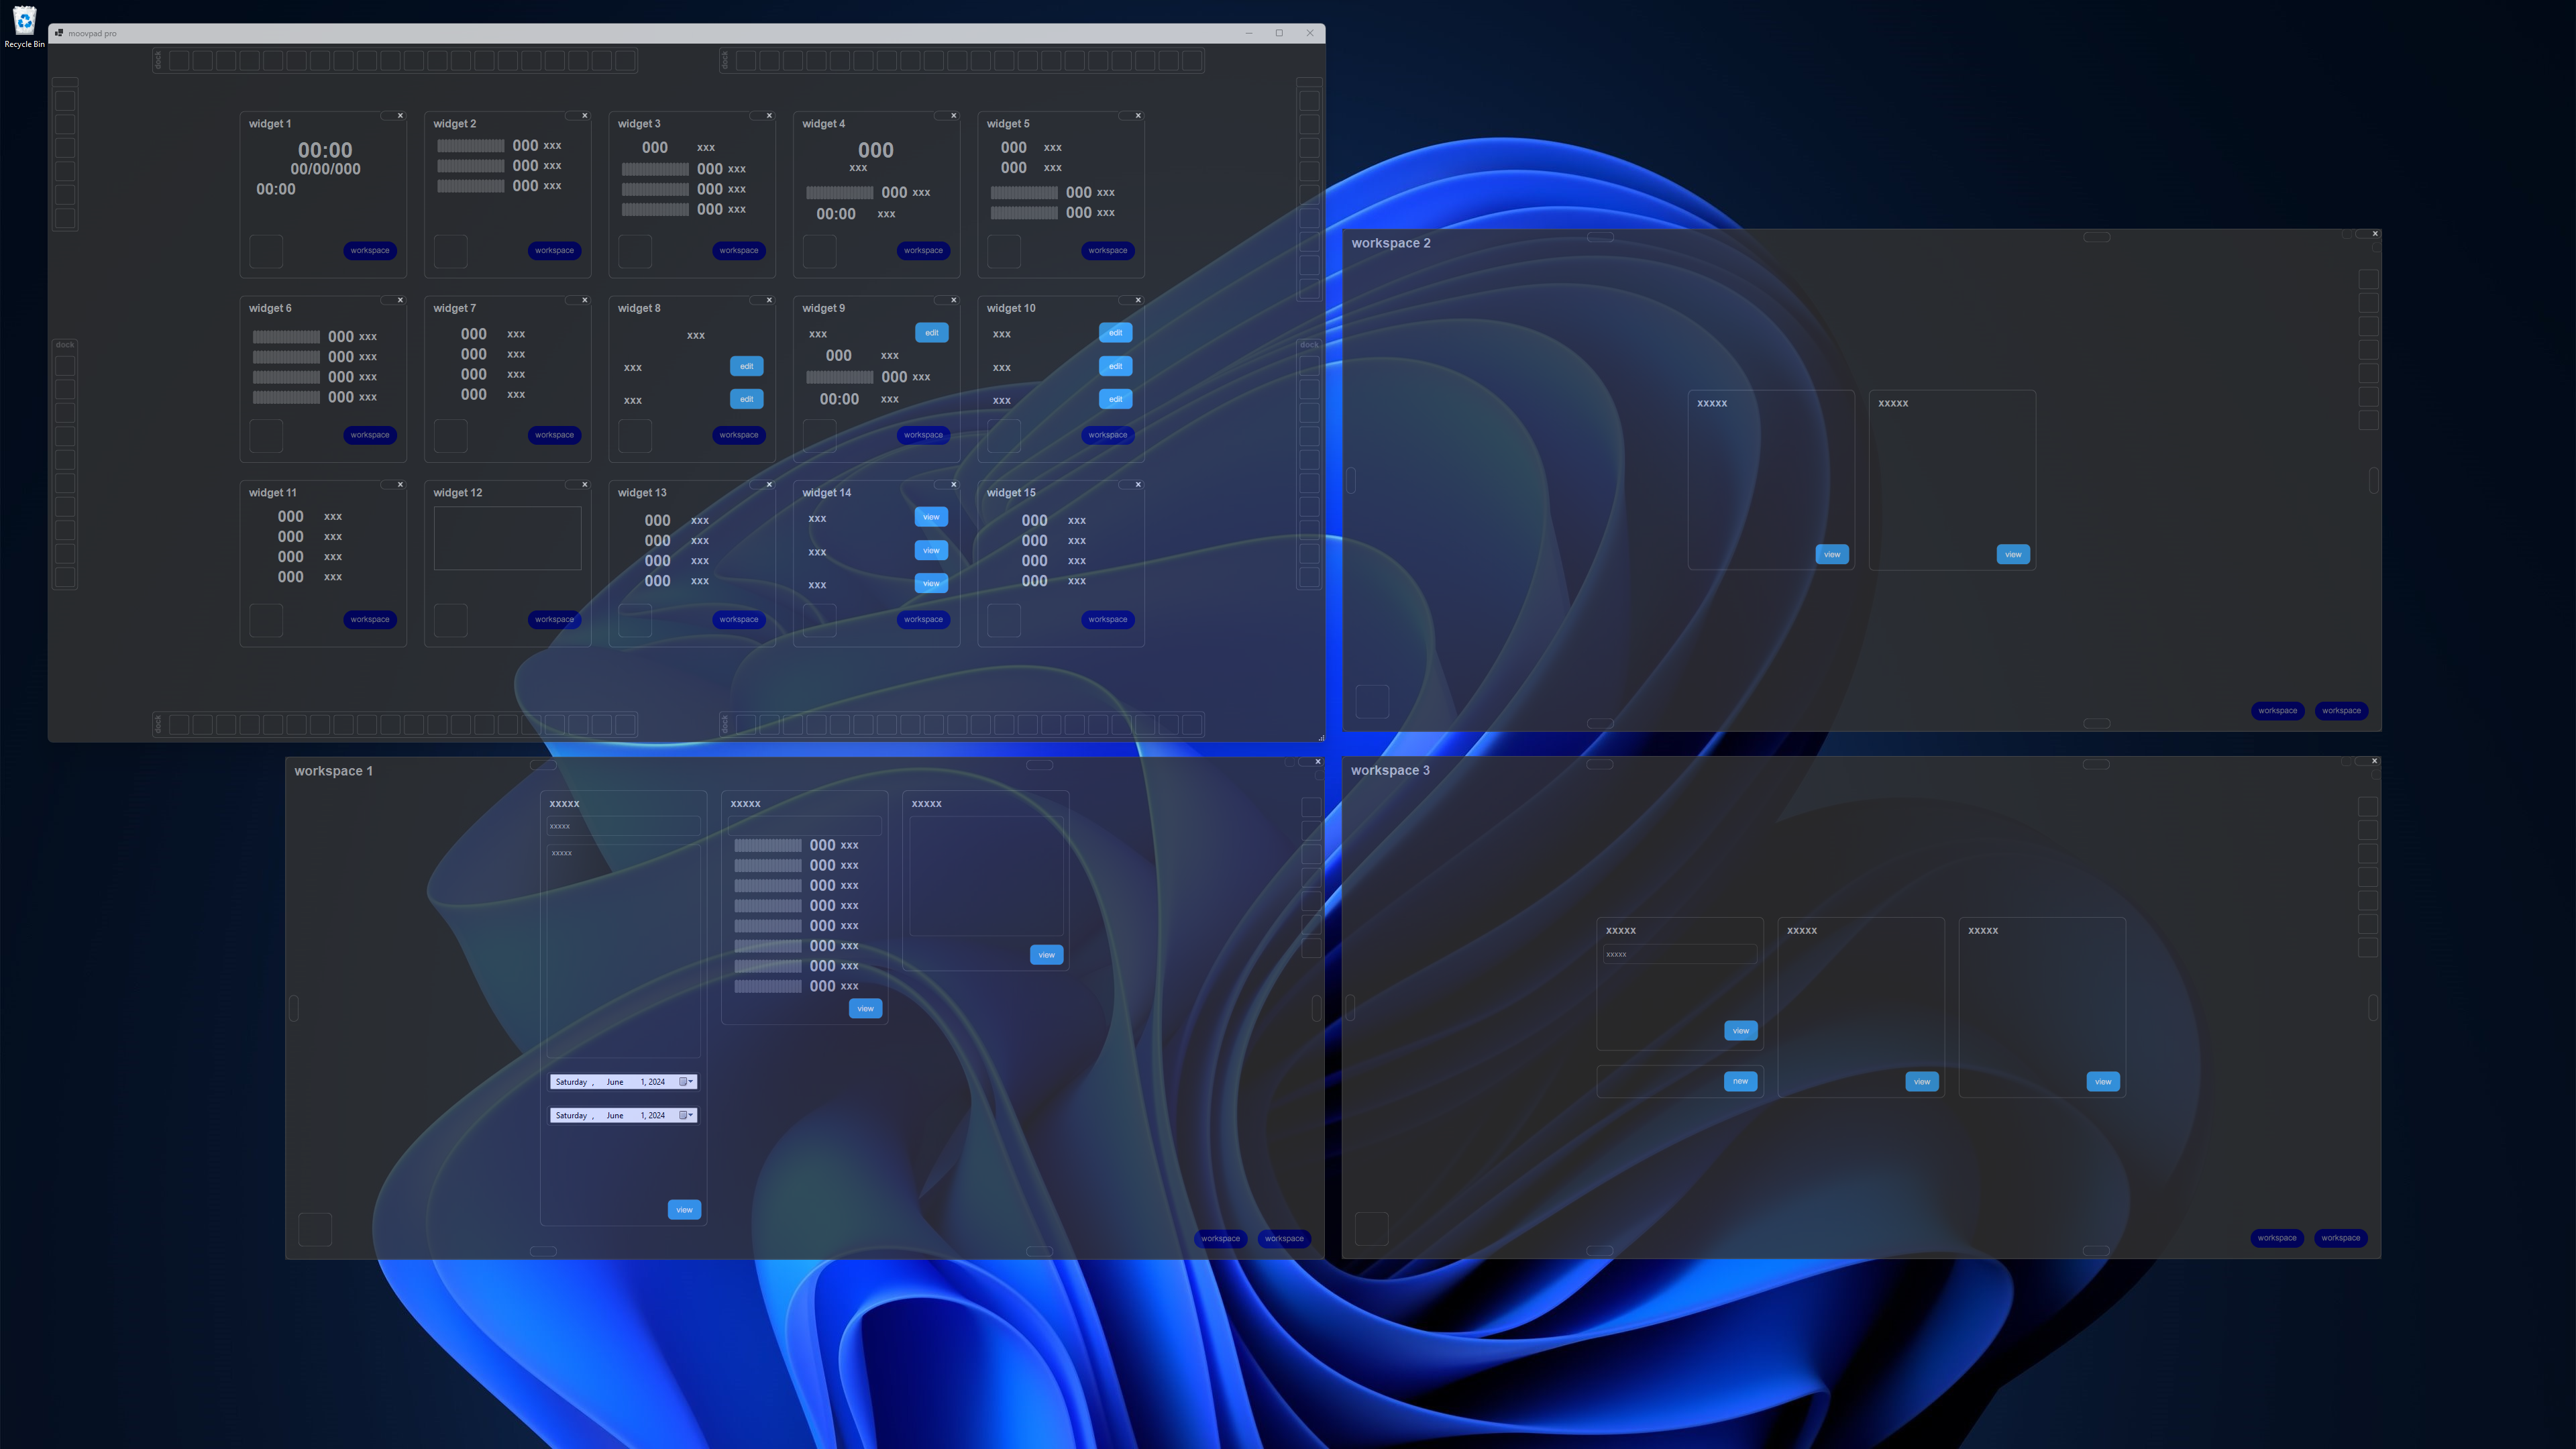Click the empty icon box in widget 15
Image resolution: width=2576 pixels, height=1449 pixels.
click(x=1004, y=620)
